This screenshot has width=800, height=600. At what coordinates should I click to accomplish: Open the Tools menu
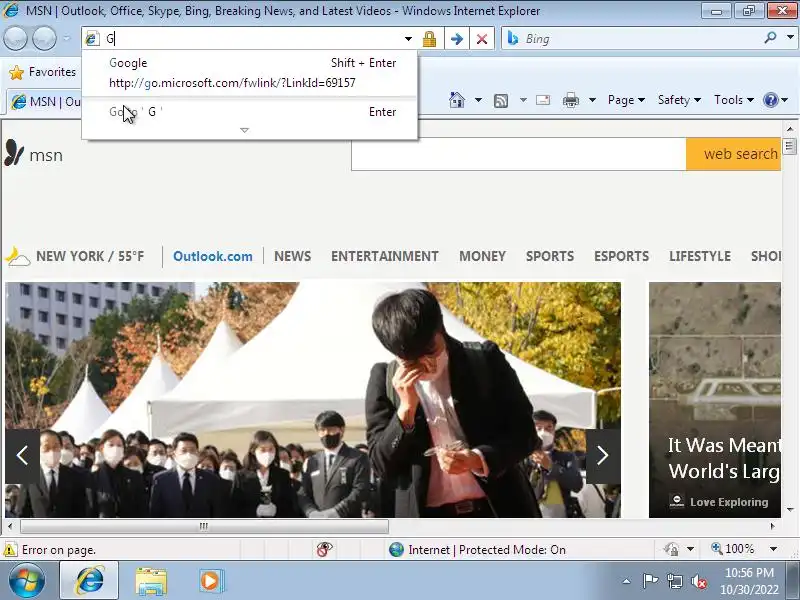pos(734,100)
